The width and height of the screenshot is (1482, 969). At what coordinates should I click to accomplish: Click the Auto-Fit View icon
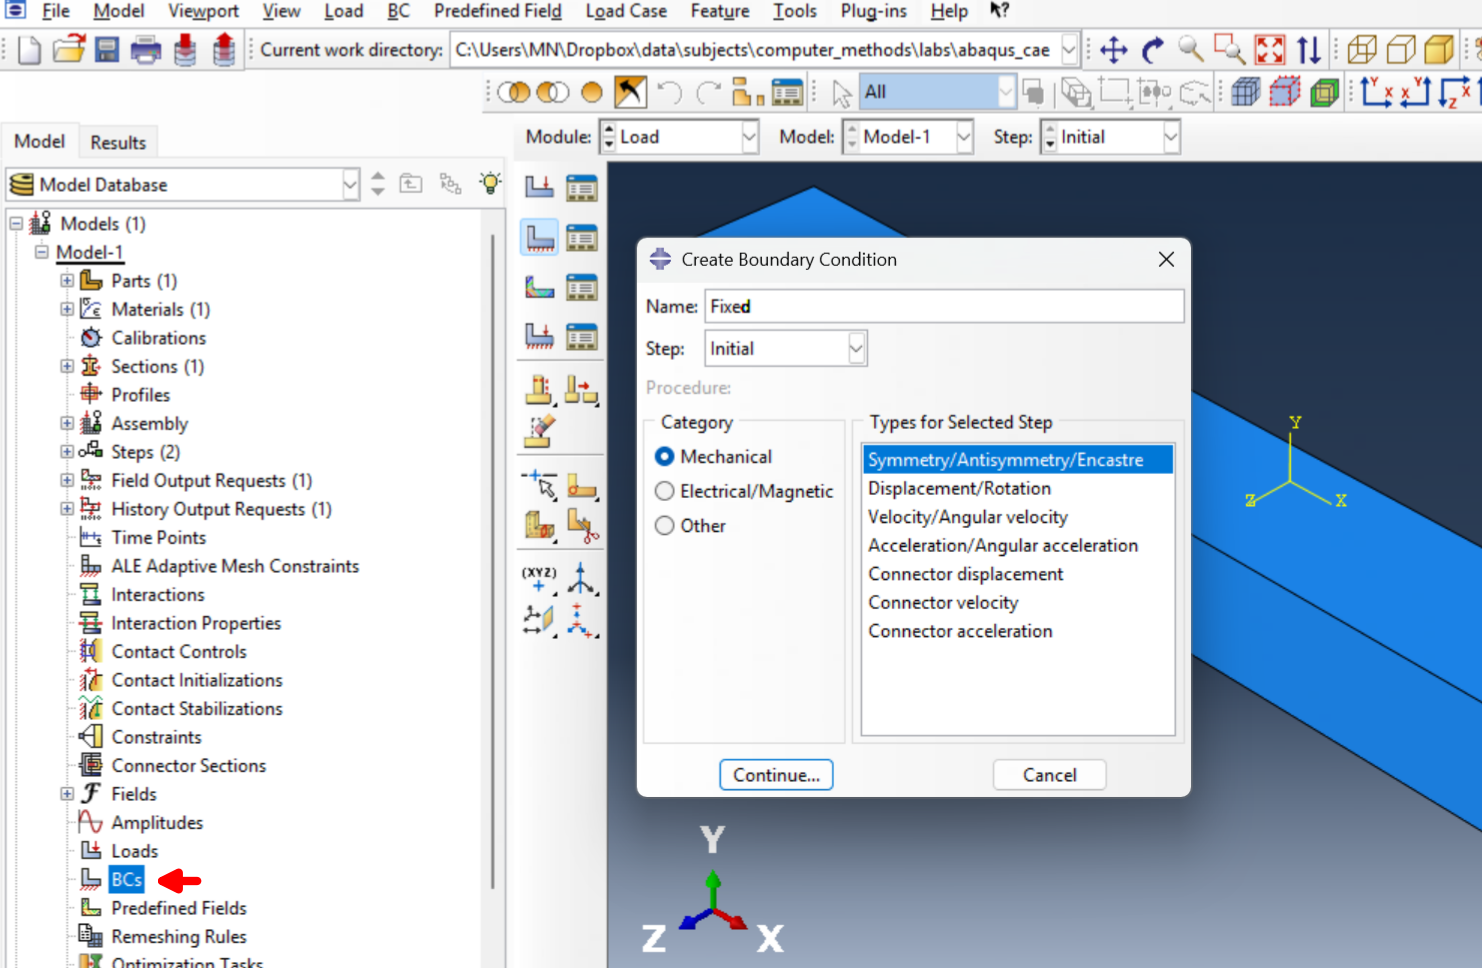(x=1269, y=49)
